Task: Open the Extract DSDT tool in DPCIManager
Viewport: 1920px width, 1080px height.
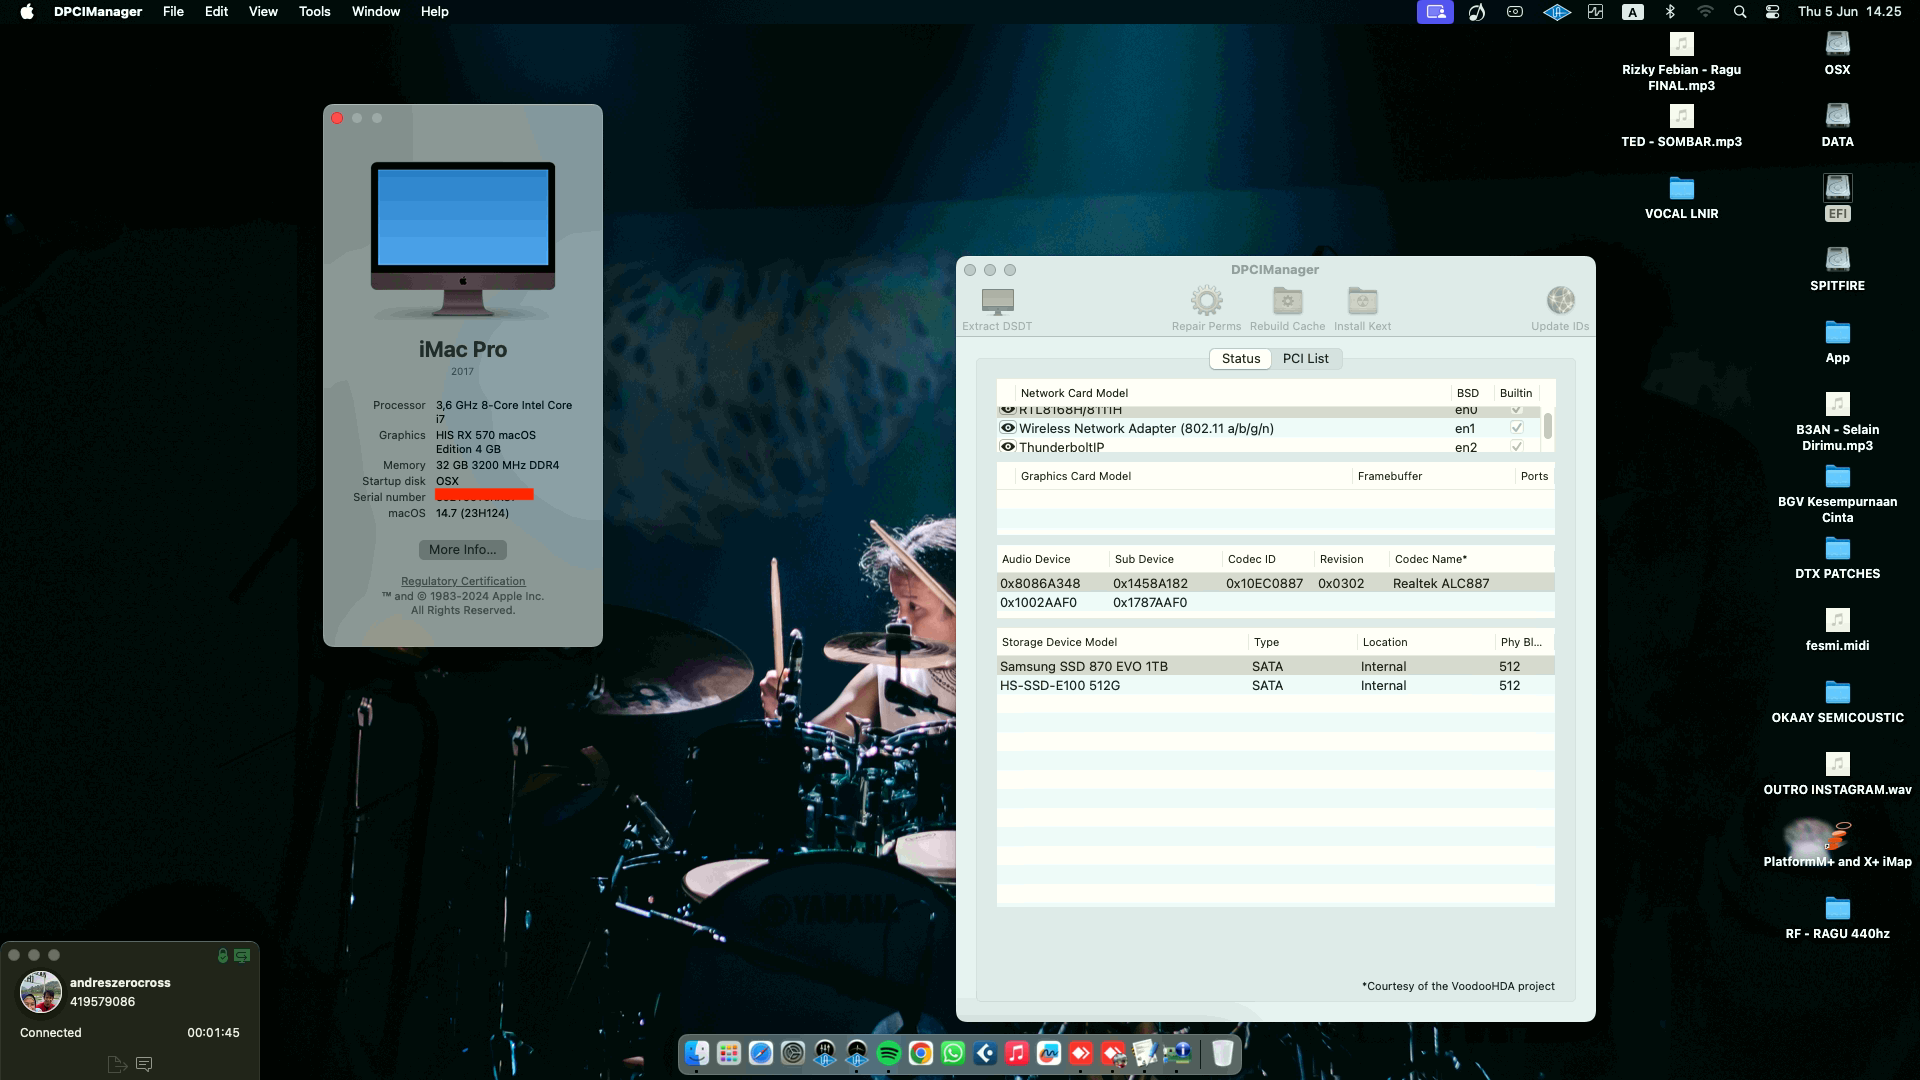Action: tap(996, 306)
